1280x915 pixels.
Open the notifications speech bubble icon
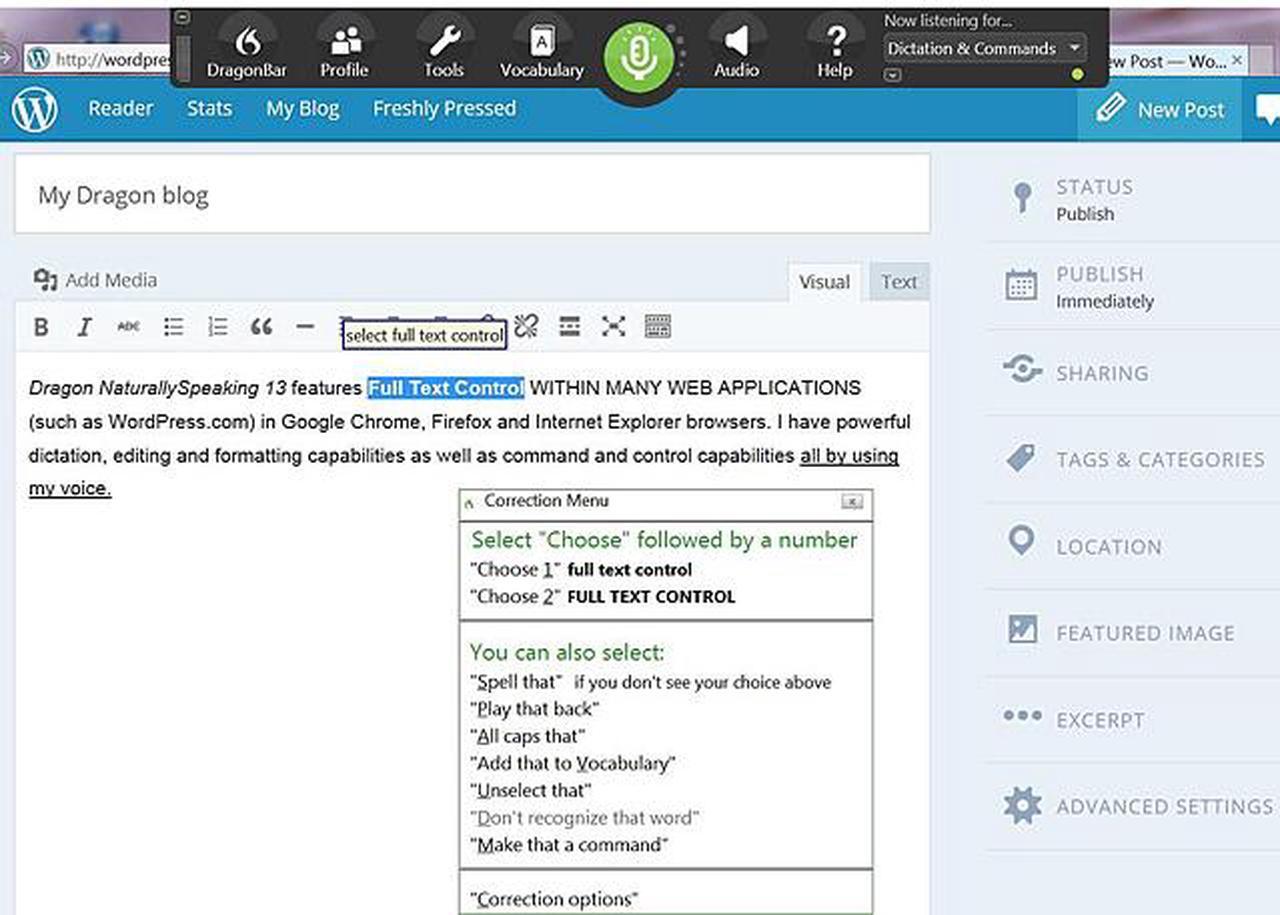tap(1268, 109)
